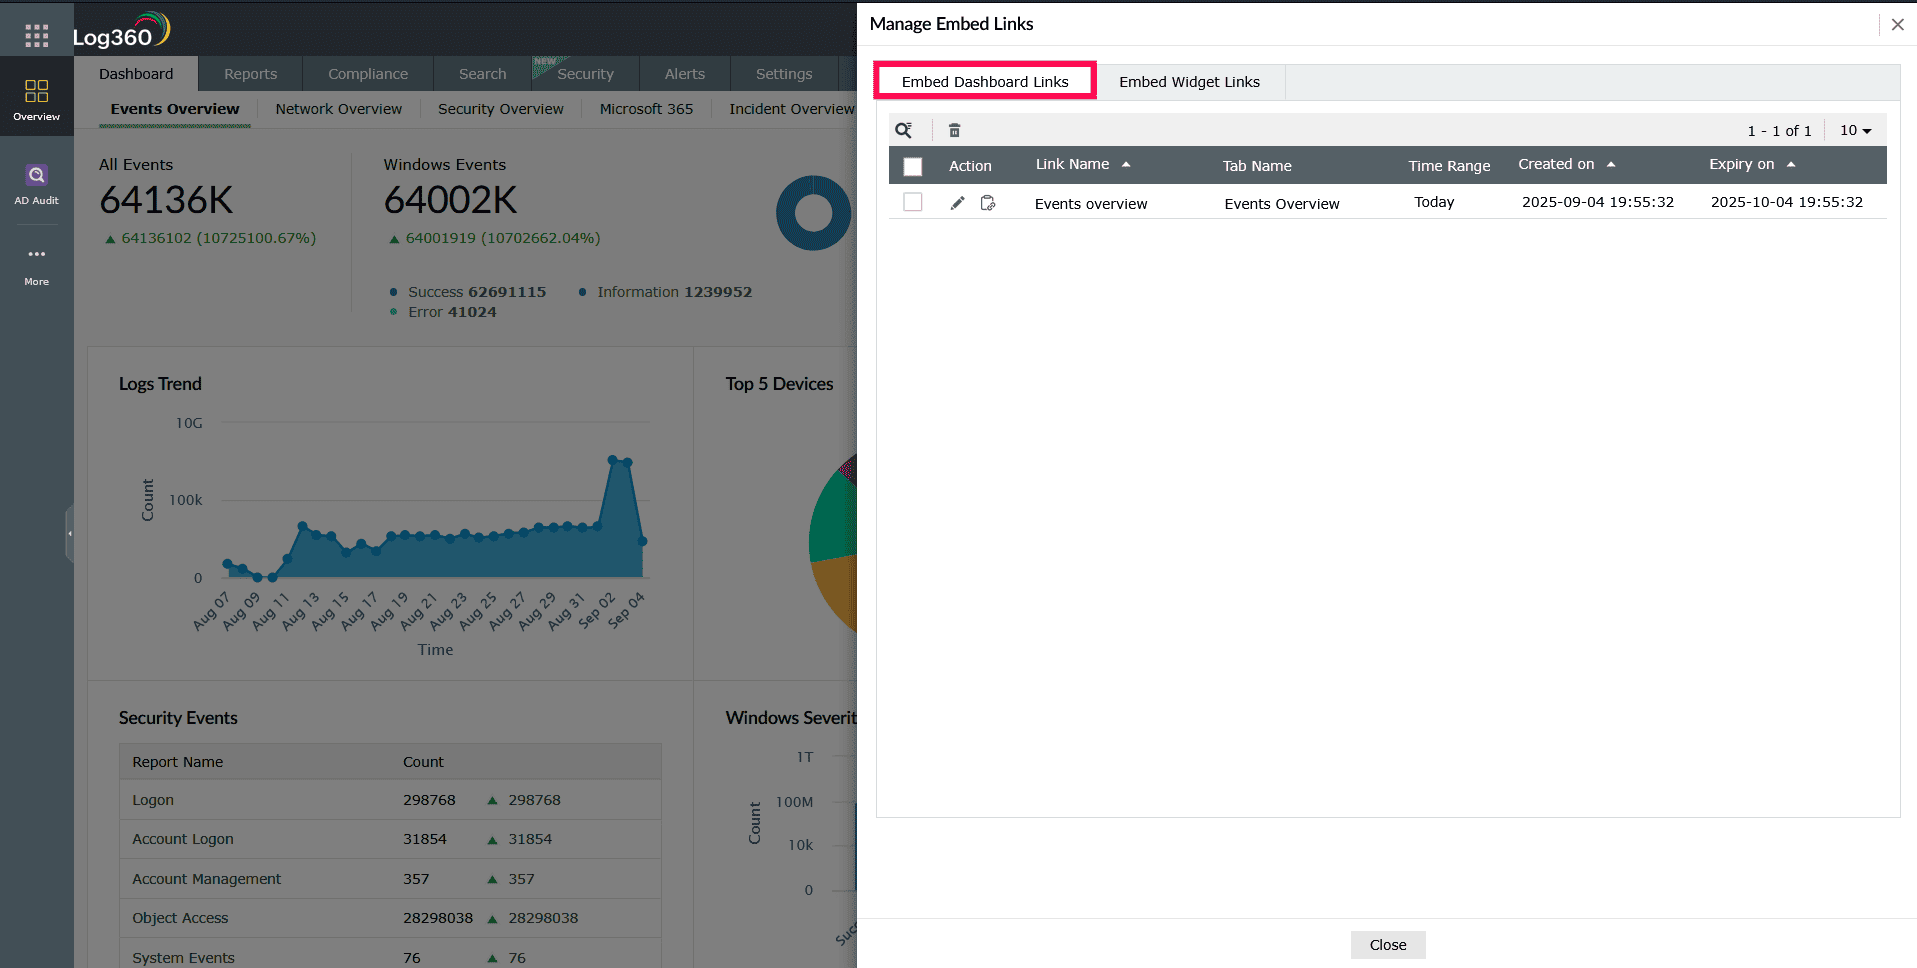Check the Events overview row checkbox
This screenshot has height=968, width=1917.
912,201
